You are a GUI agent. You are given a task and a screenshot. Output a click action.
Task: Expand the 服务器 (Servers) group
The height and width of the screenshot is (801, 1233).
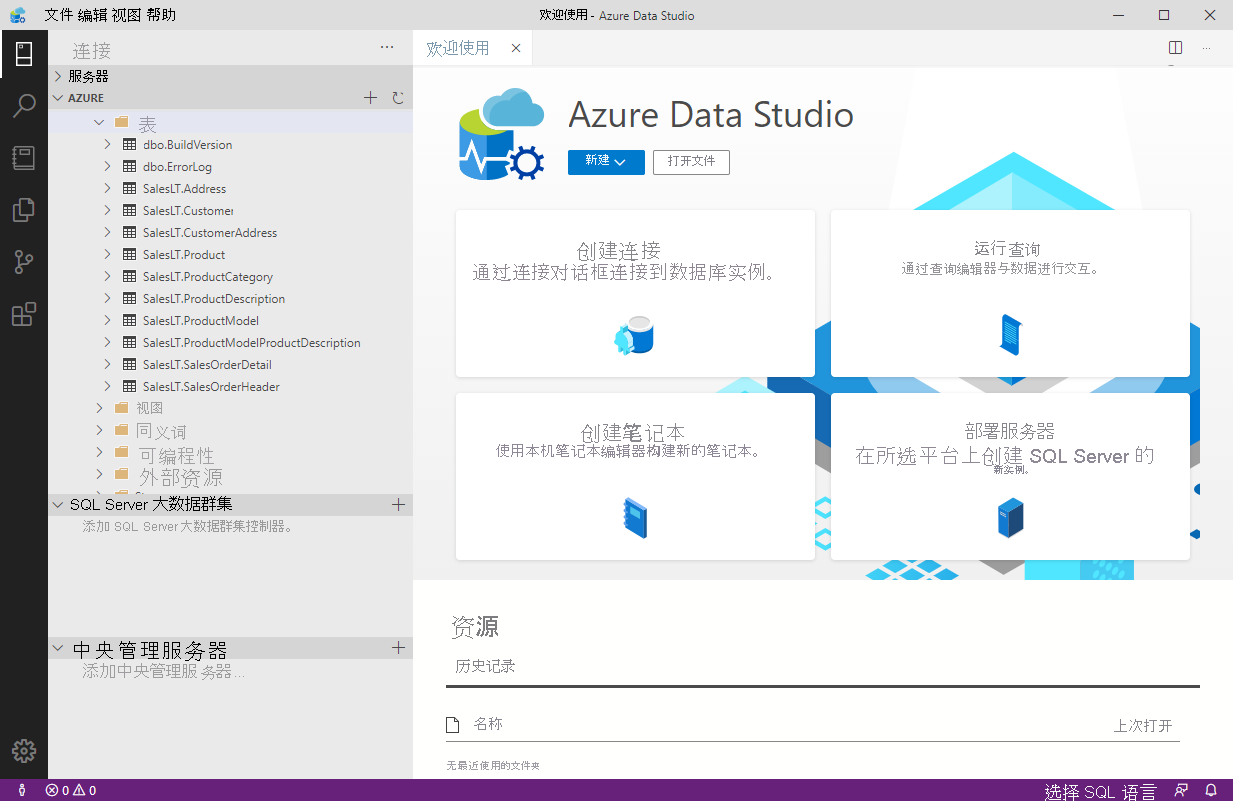[x=57, y=75]
